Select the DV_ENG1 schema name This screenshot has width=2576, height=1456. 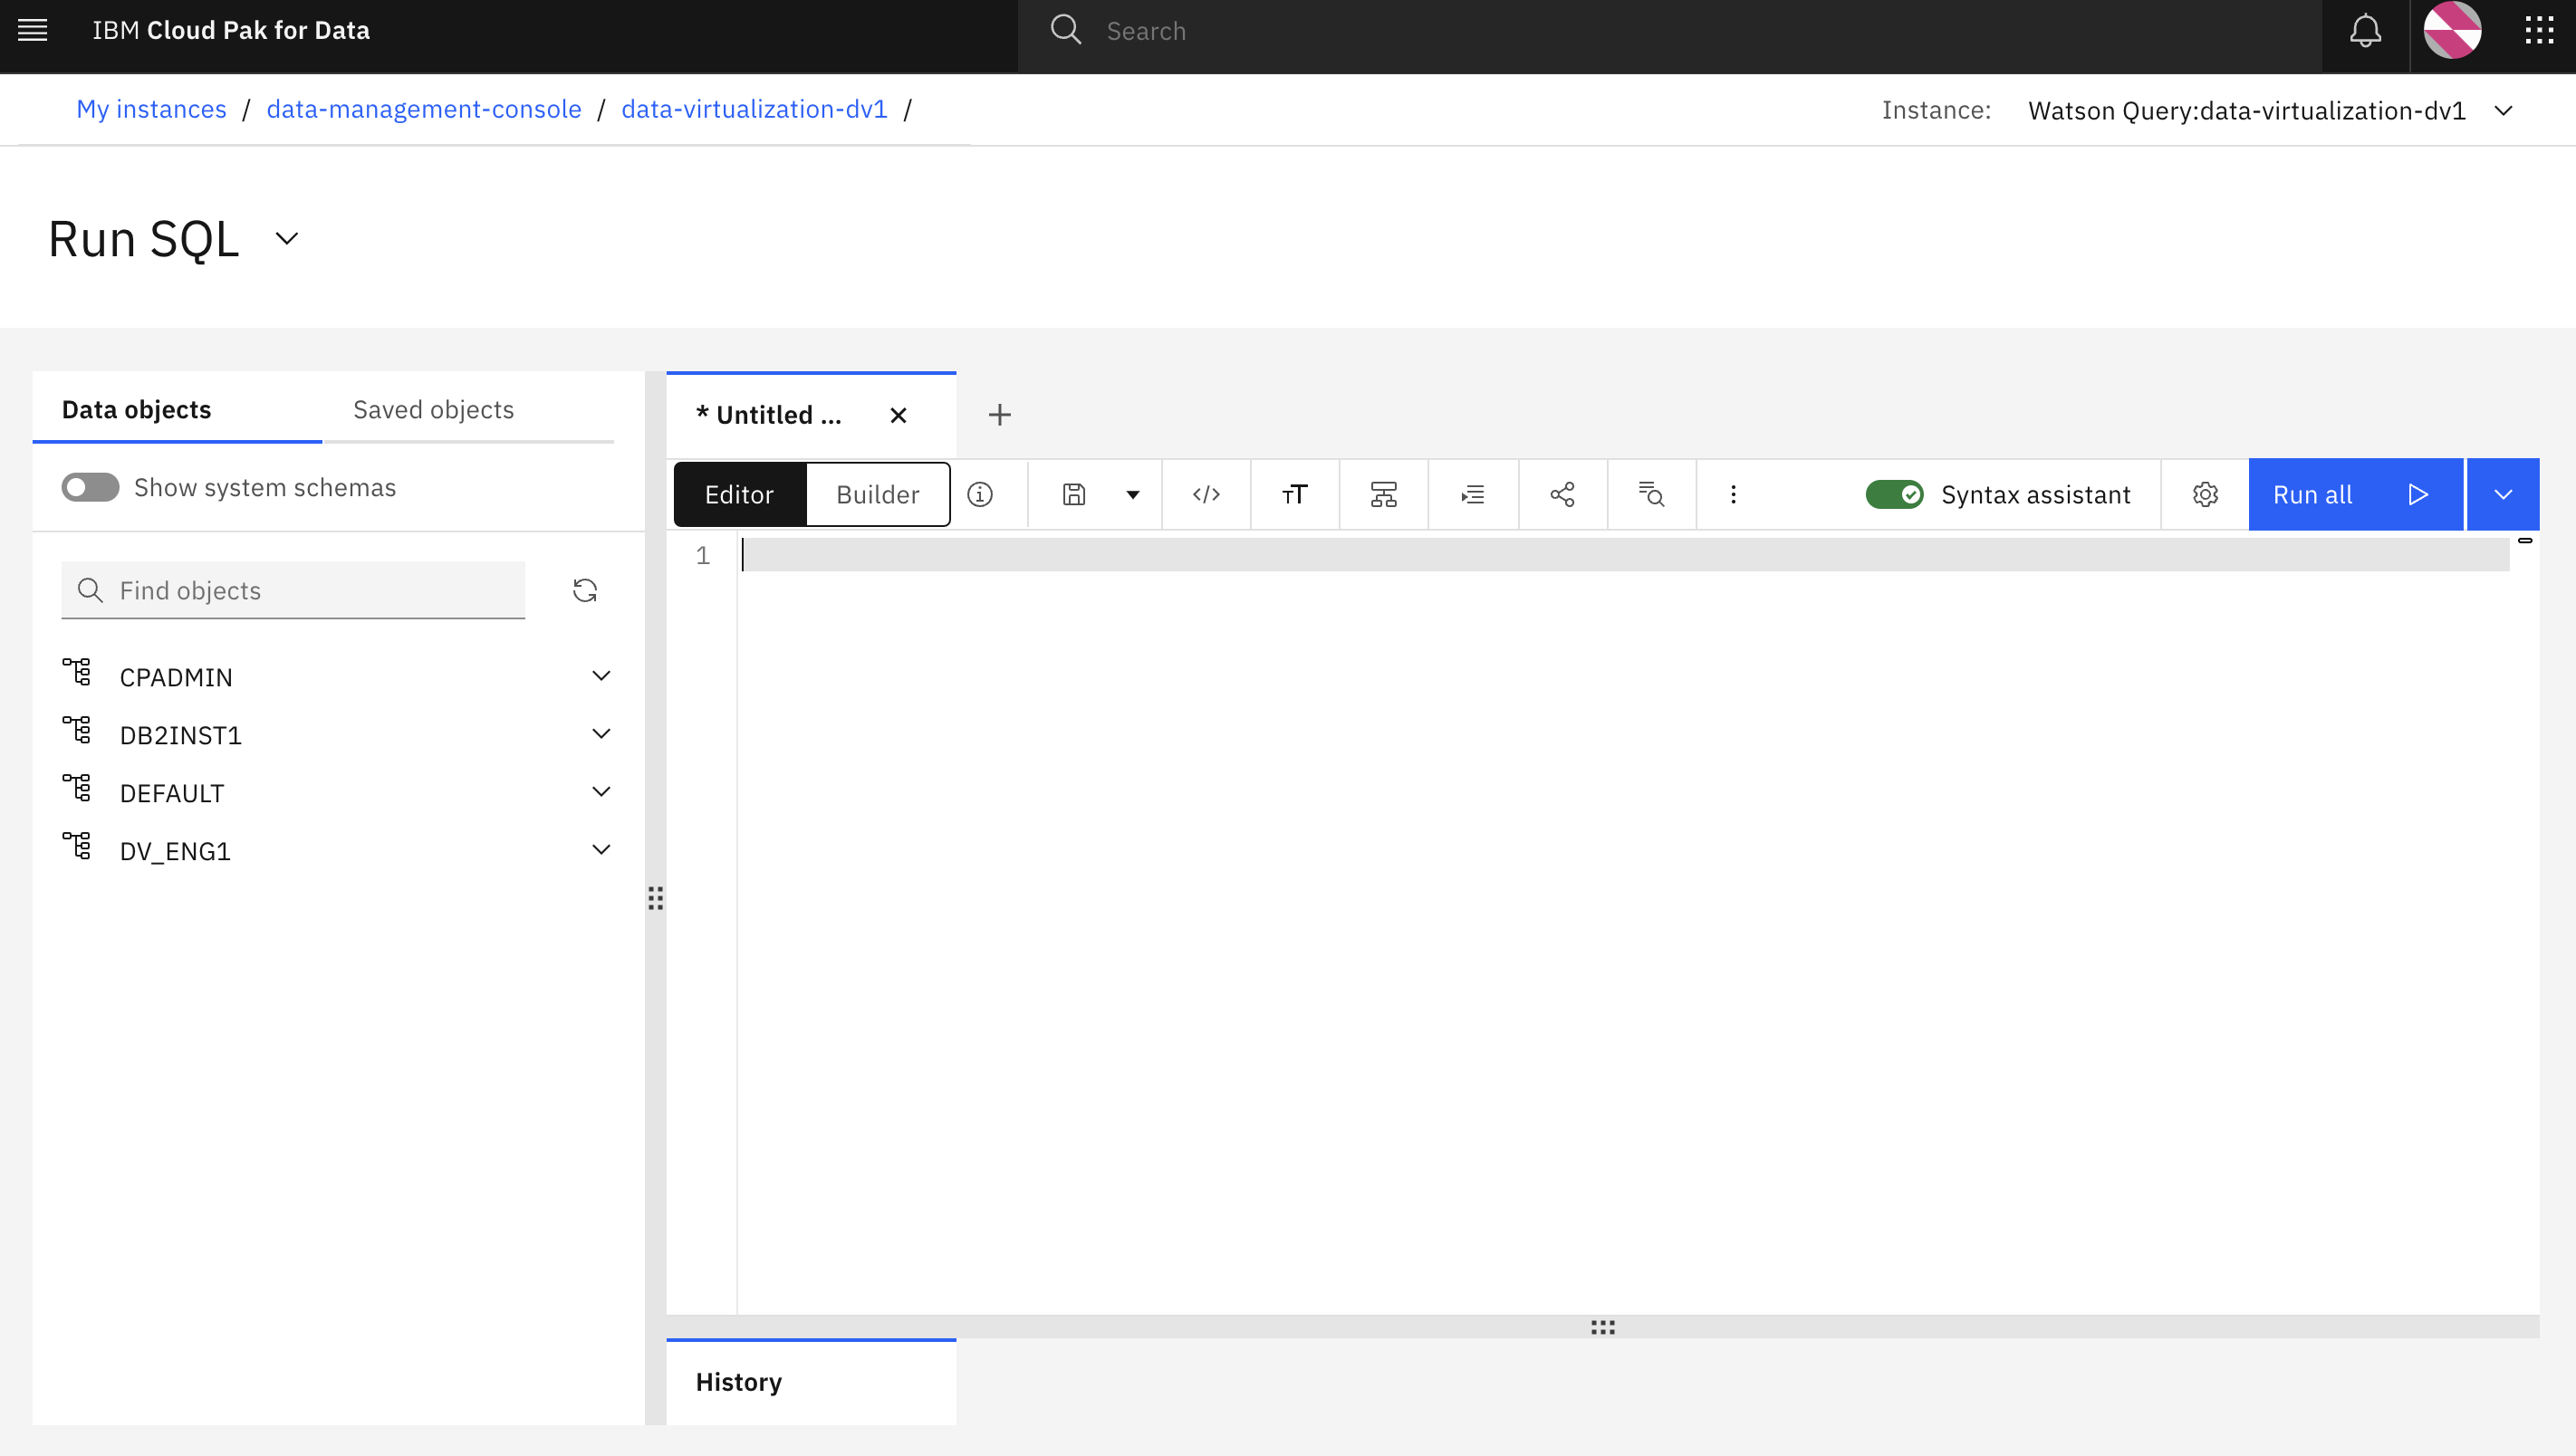(x=175, y=851)
